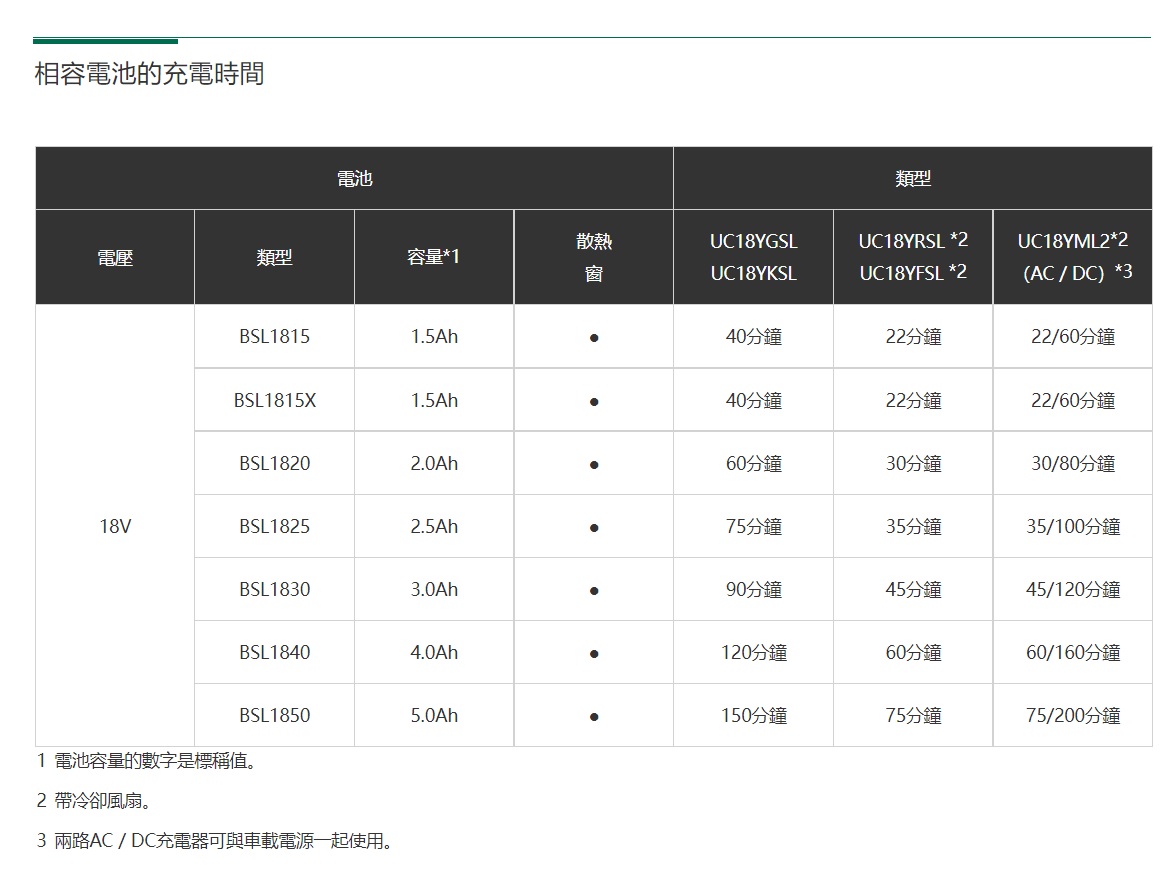Screen dimensions: 1176x892
Task: Click the 電池 group header cell
Action: click(x=354, y=178)
